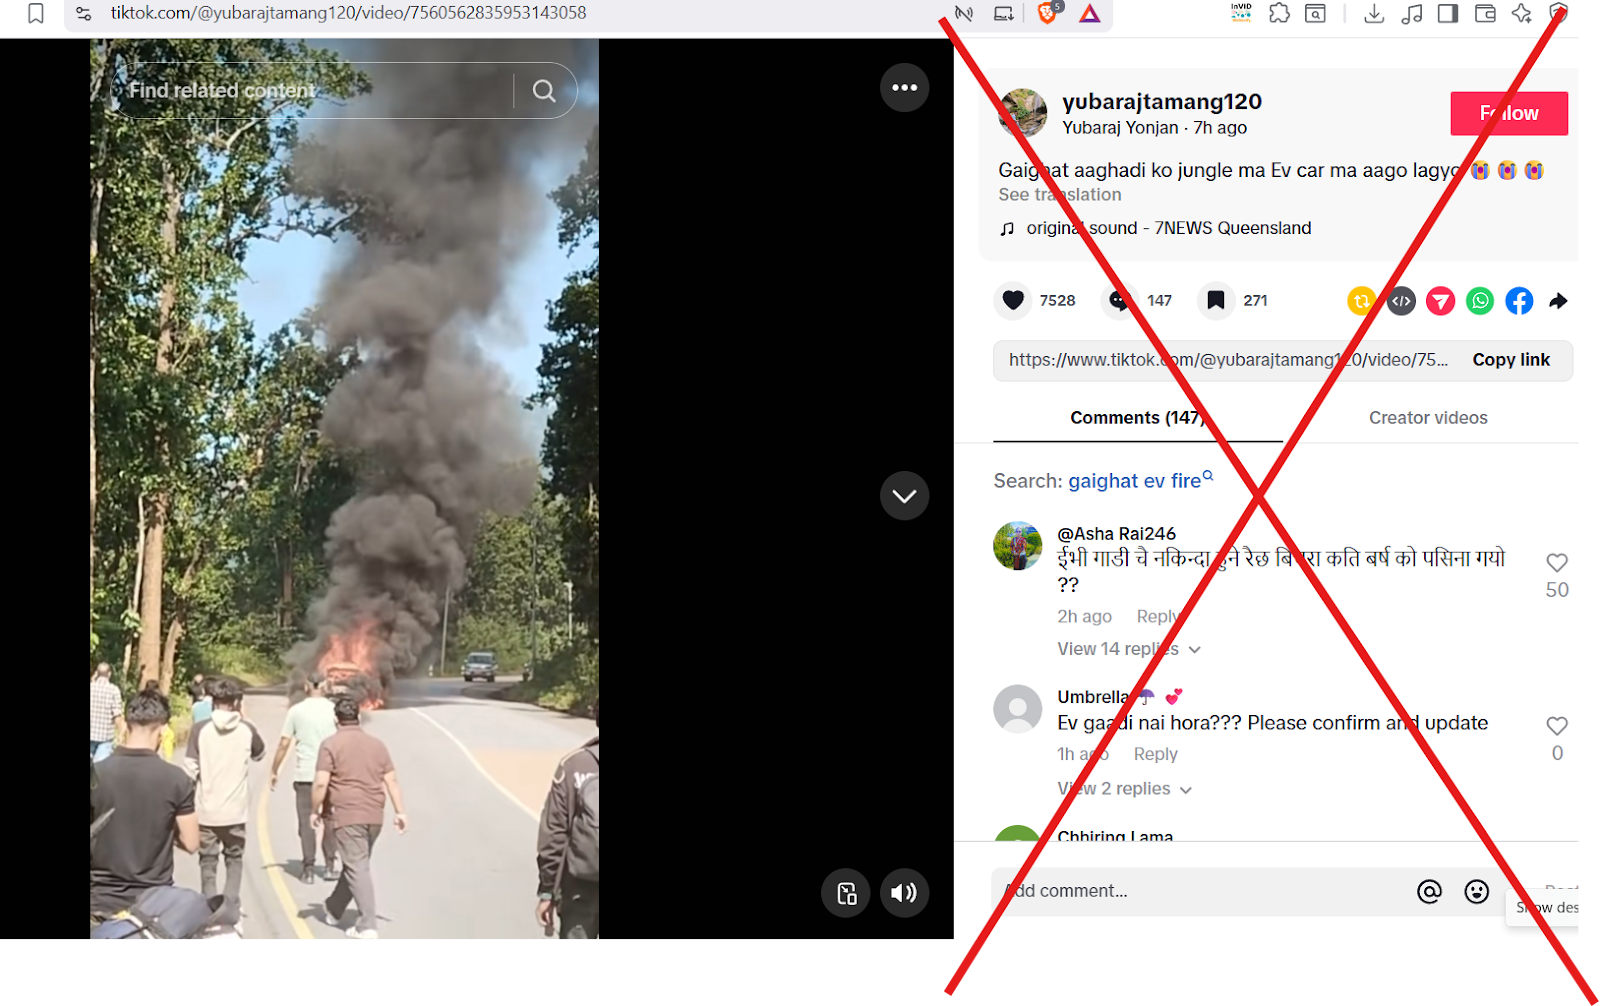
Task: Click the Add comment input field
Action: (x=1200, y=891)
